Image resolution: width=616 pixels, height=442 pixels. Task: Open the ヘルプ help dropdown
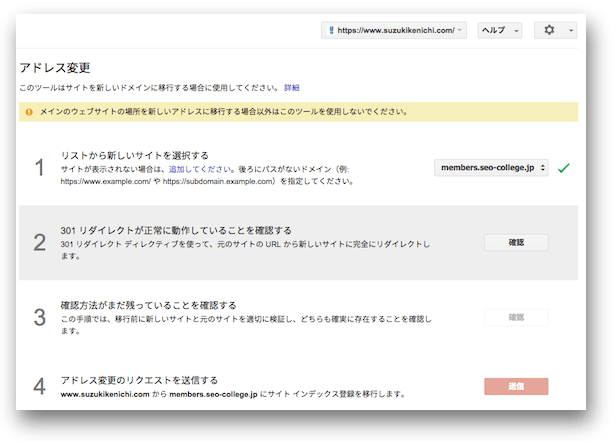(x=500, y=30)
